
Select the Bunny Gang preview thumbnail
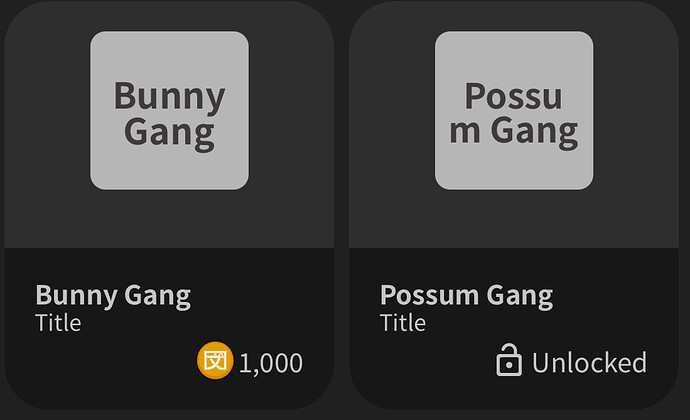coord(169,111)
